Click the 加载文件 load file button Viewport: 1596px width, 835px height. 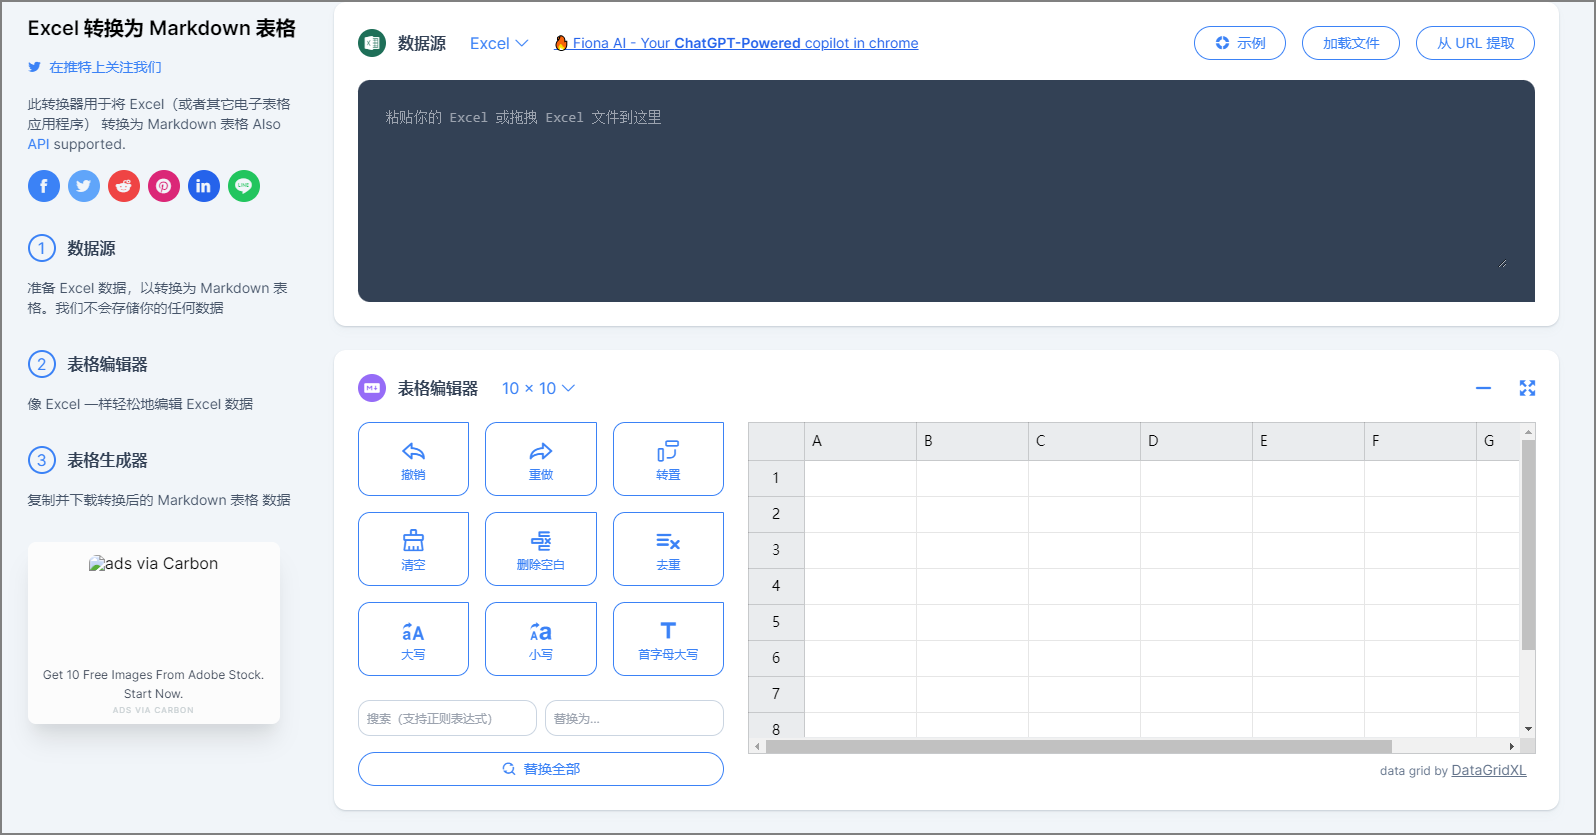(x=1351, y=43)
